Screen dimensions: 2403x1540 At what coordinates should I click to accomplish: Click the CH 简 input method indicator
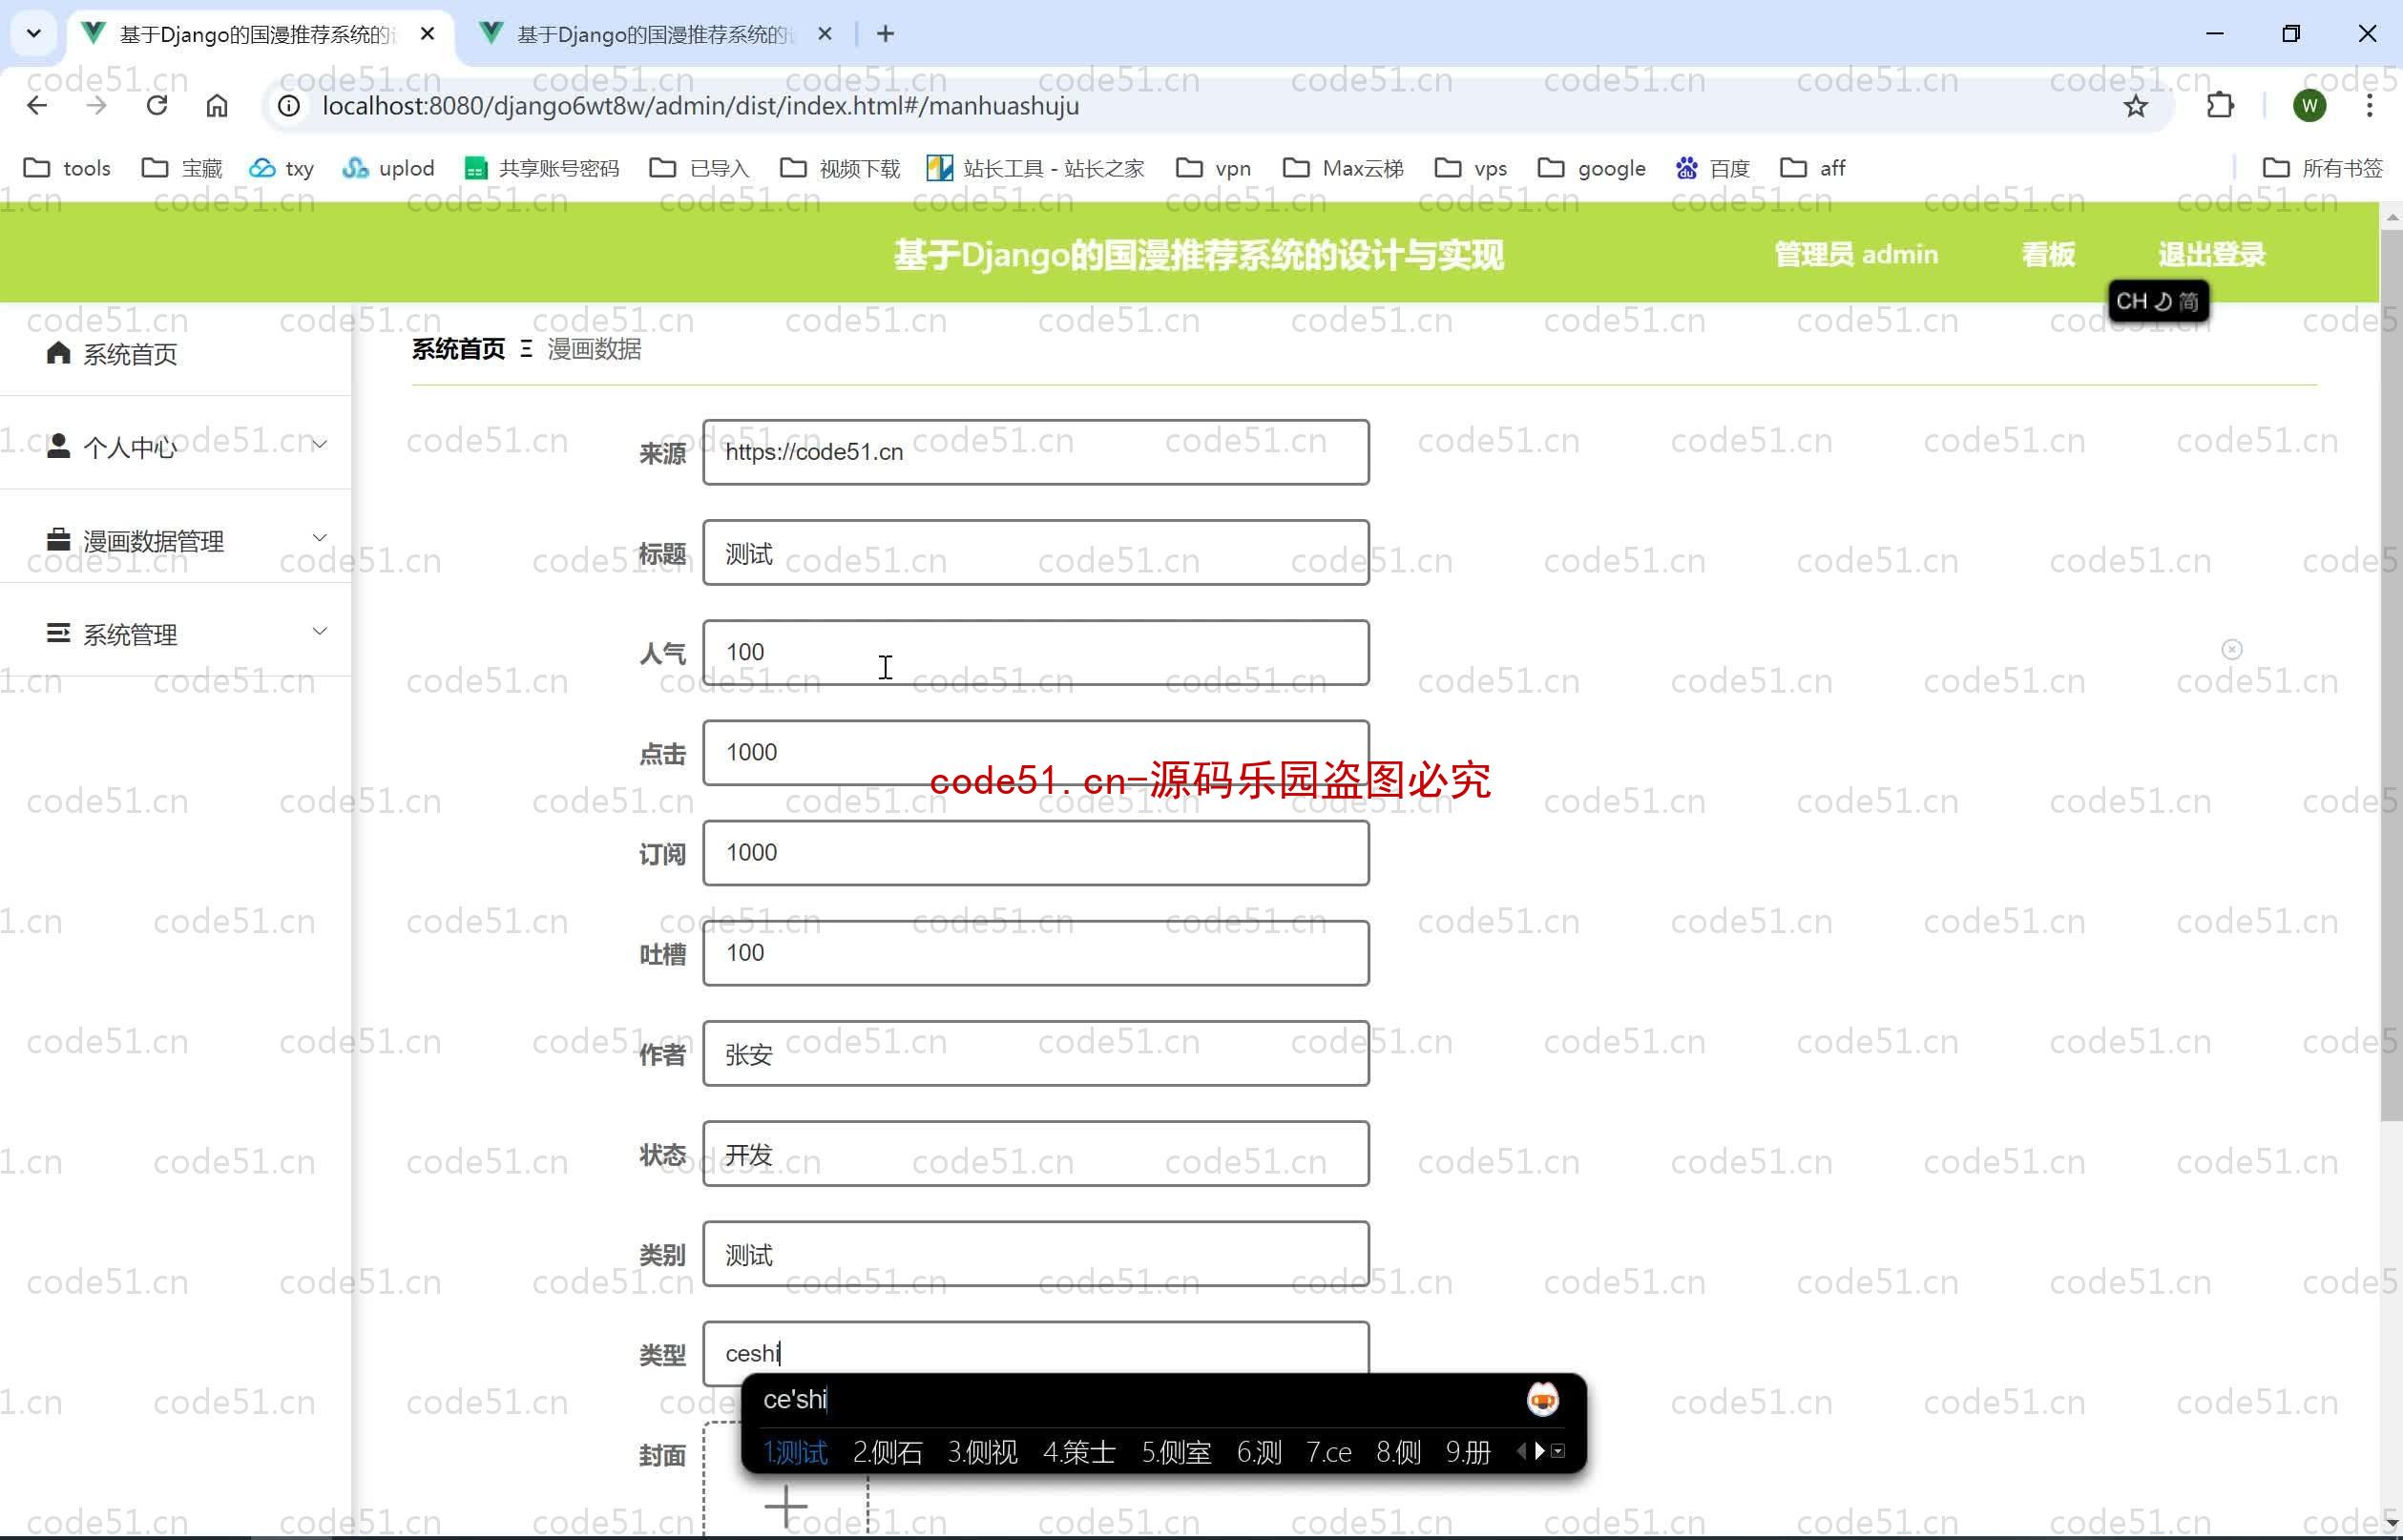(2158, 301)
